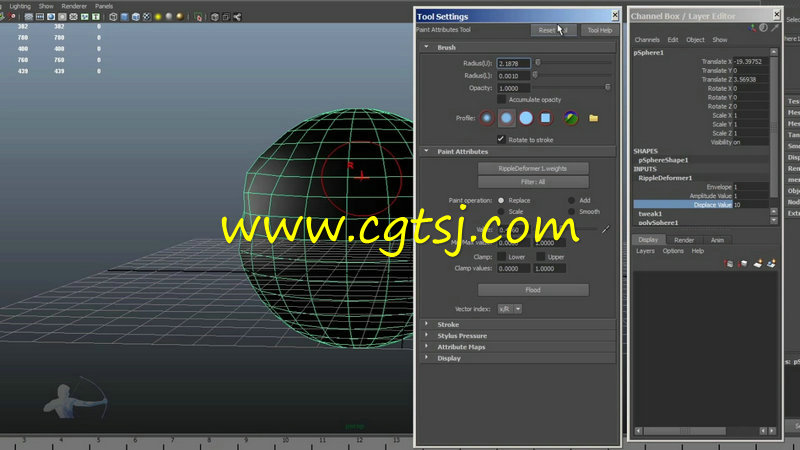Adjust the Radius(U) slider
The width and height of the screenshot is (800, 450).
pos(538,63)
